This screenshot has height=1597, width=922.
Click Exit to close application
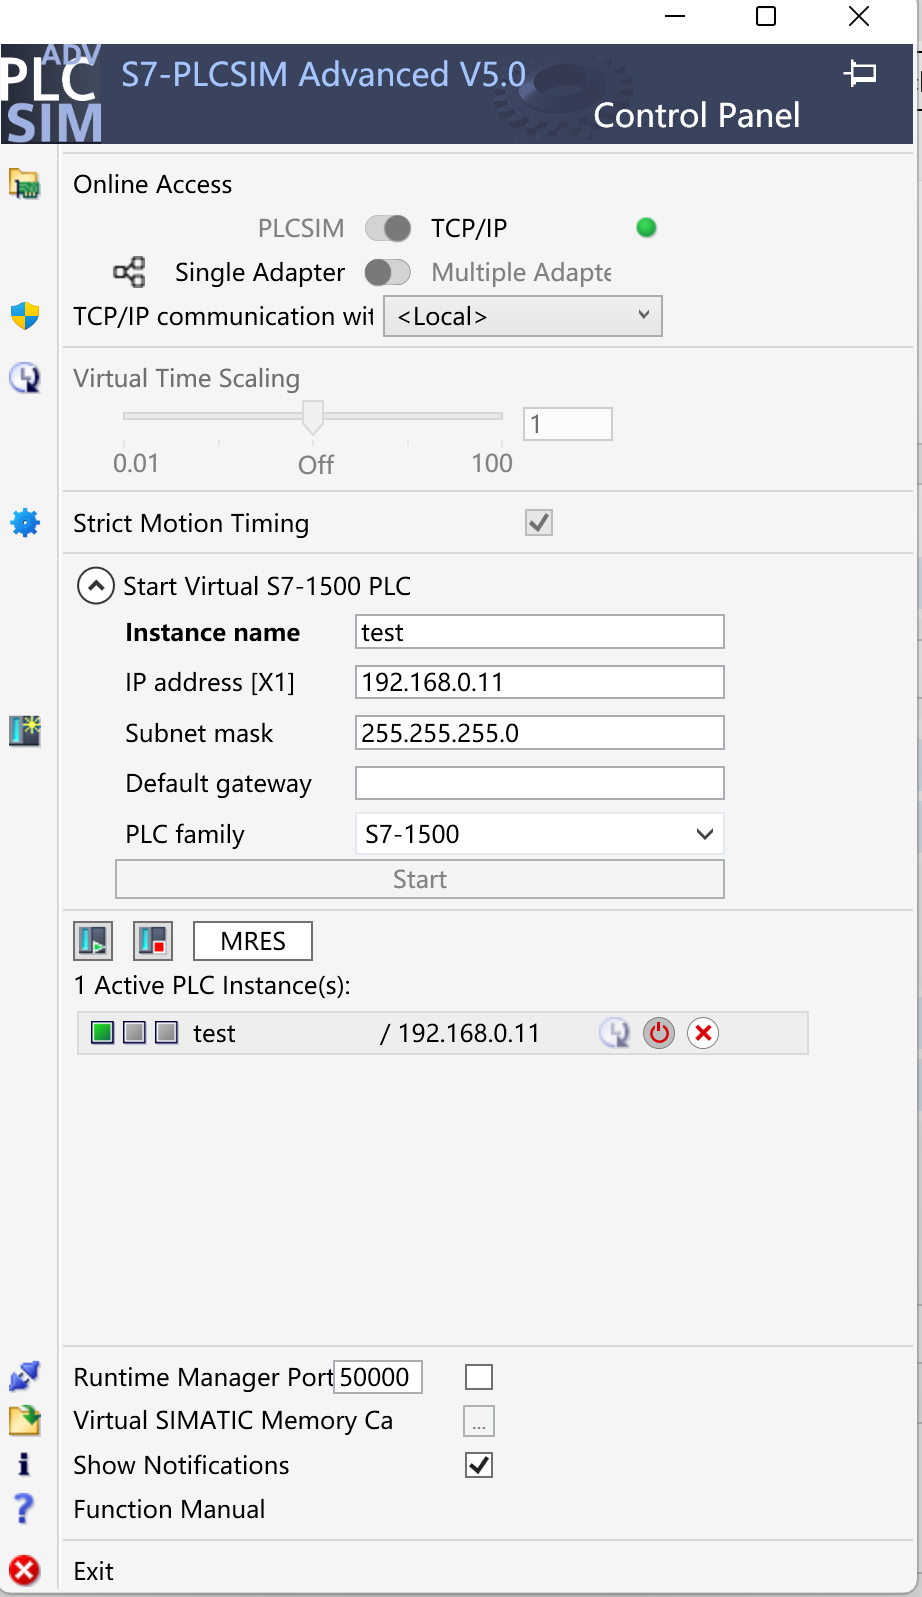tap(94, 1571)
